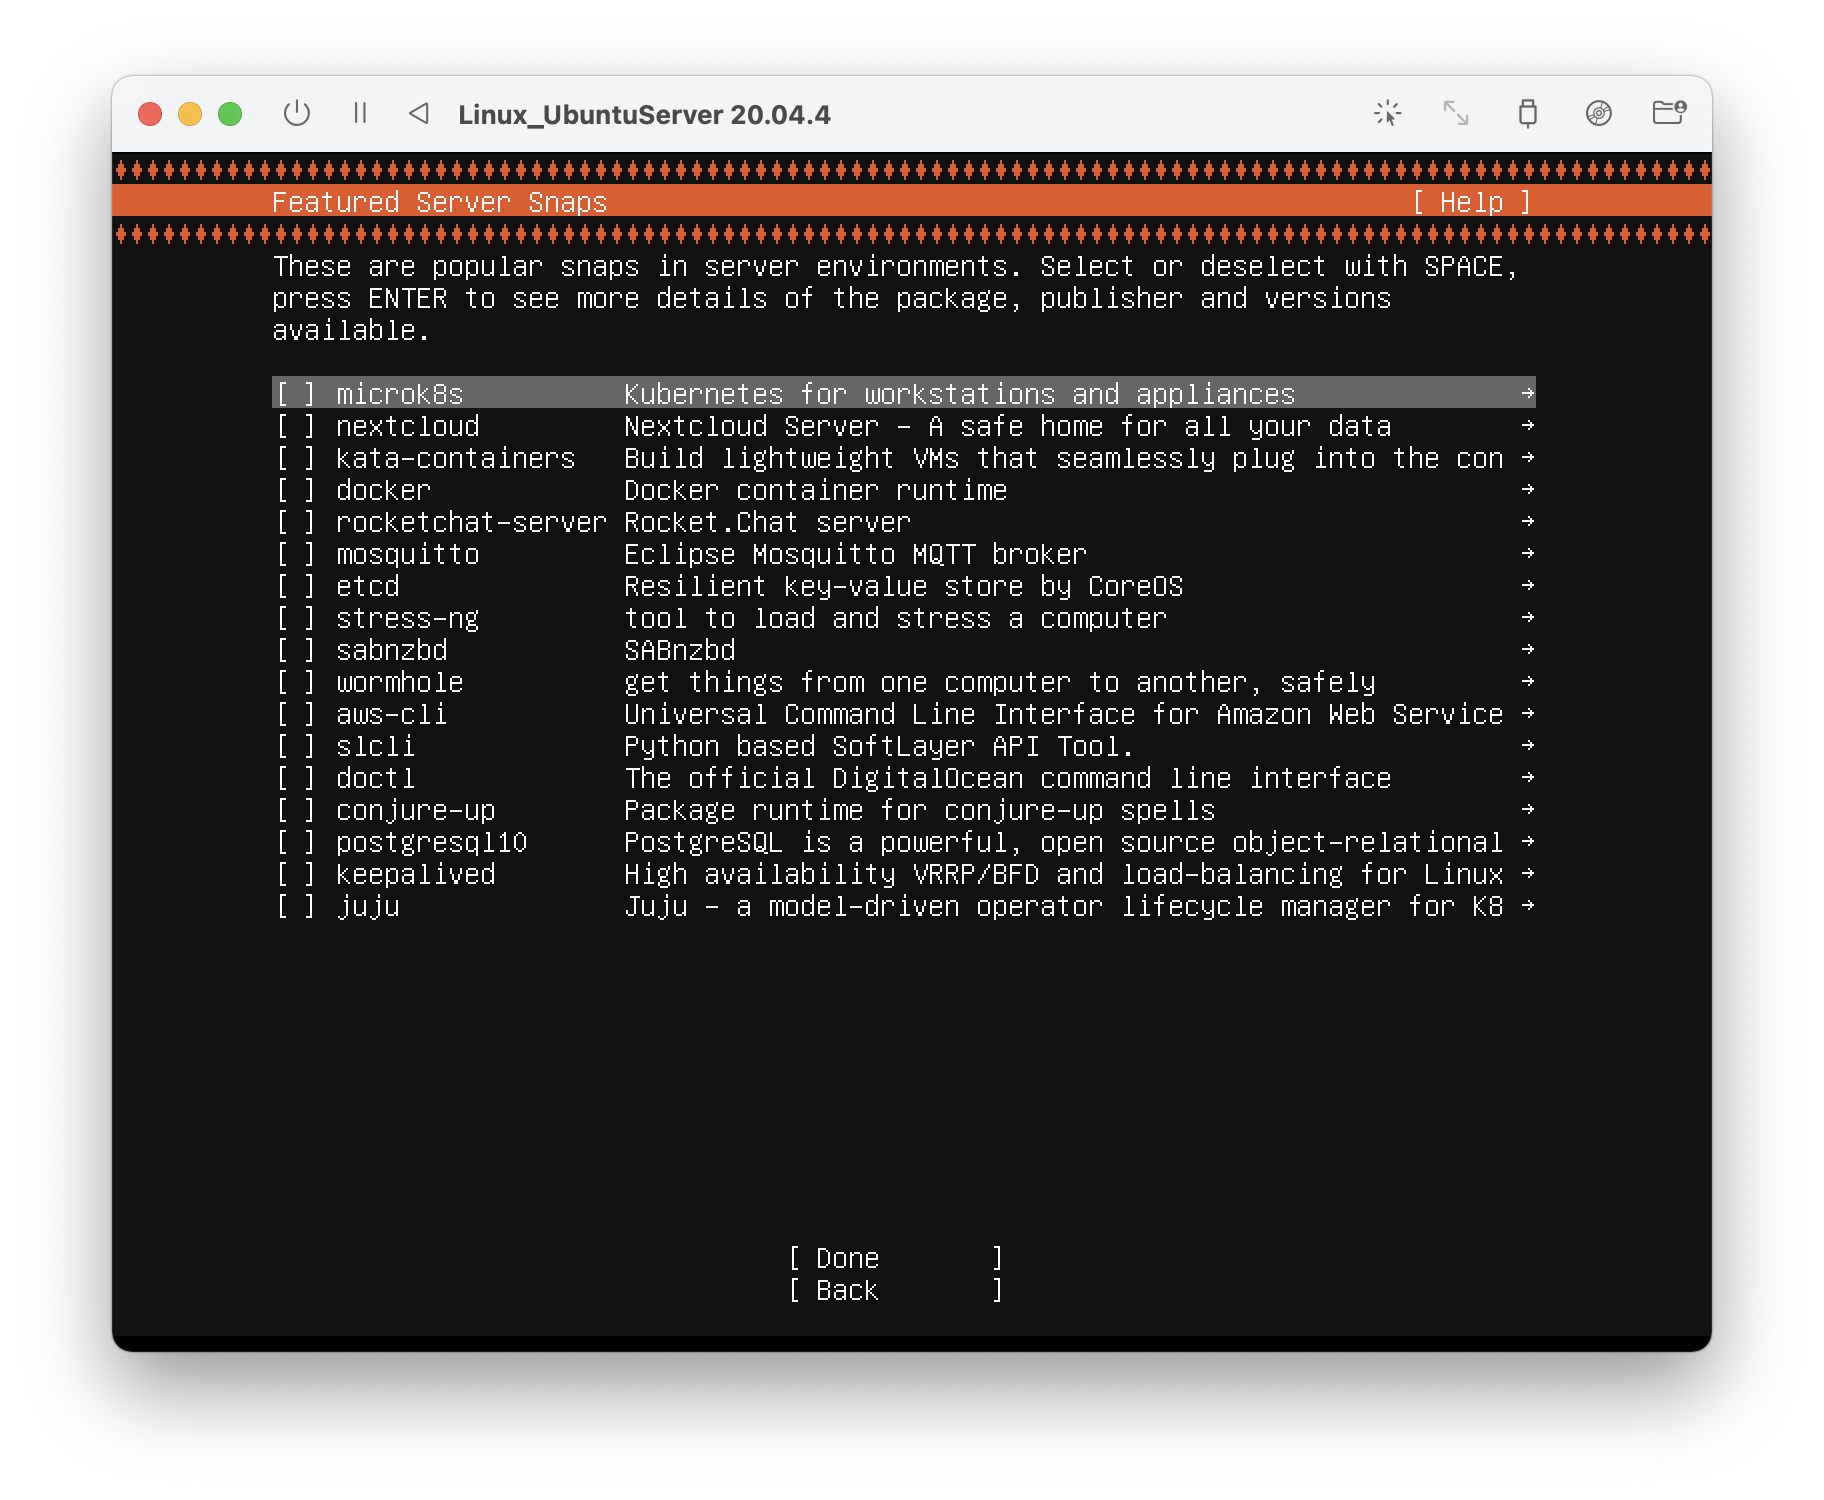Screen dimensions: 1824x1500
Task: Click 'Docker container runtime' description
Action: click(x=816, y=490)
